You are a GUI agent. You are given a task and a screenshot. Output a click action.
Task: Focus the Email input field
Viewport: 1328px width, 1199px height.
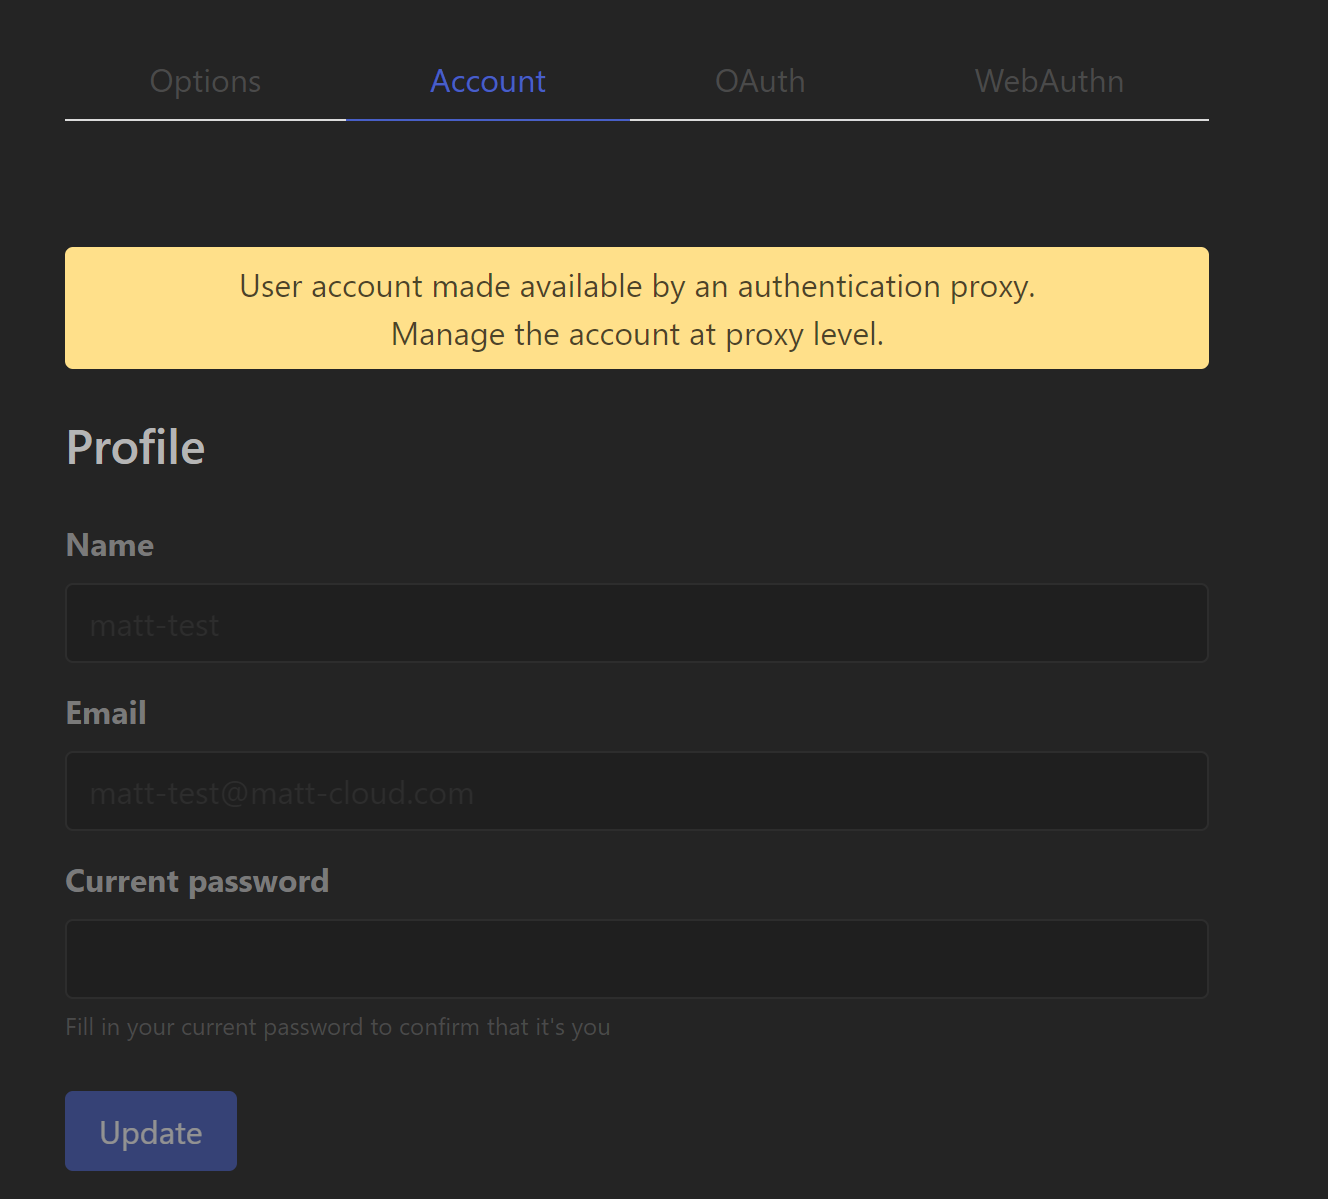click(636, 791)
